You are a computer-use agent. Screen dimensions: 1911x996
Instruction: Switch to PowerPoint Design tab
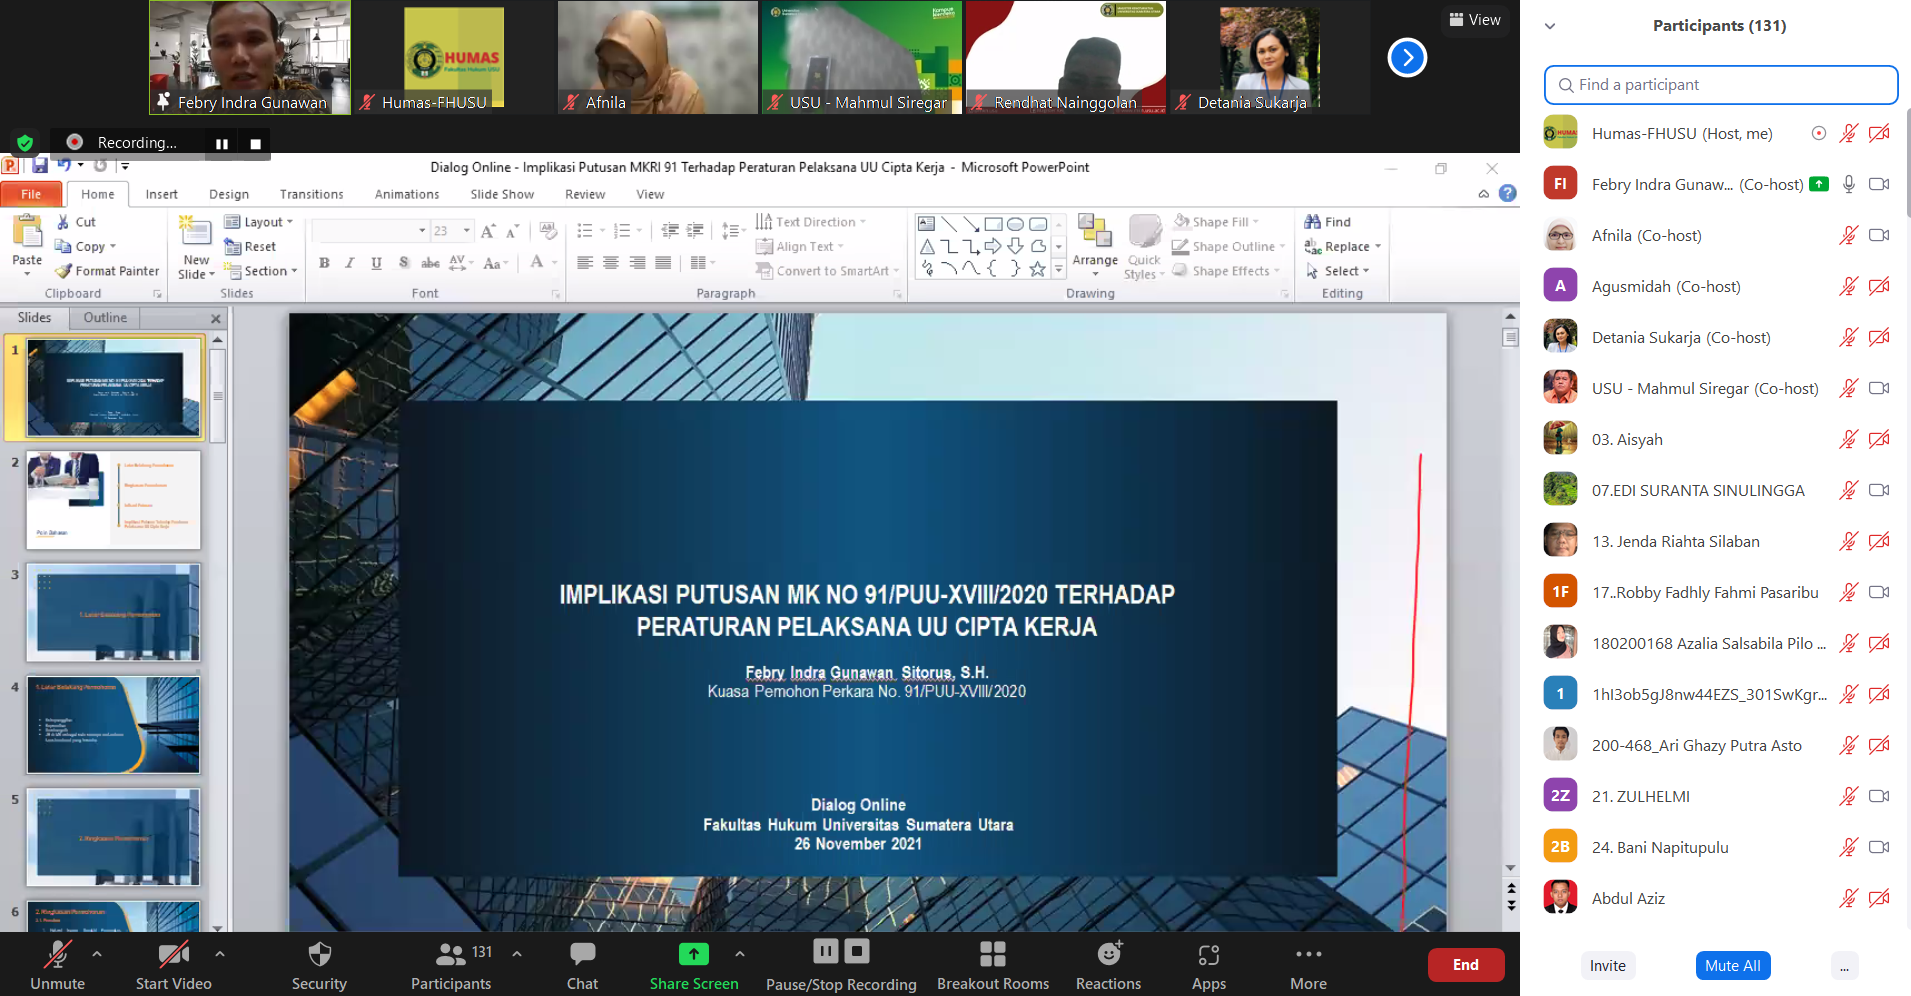[229, 194]
